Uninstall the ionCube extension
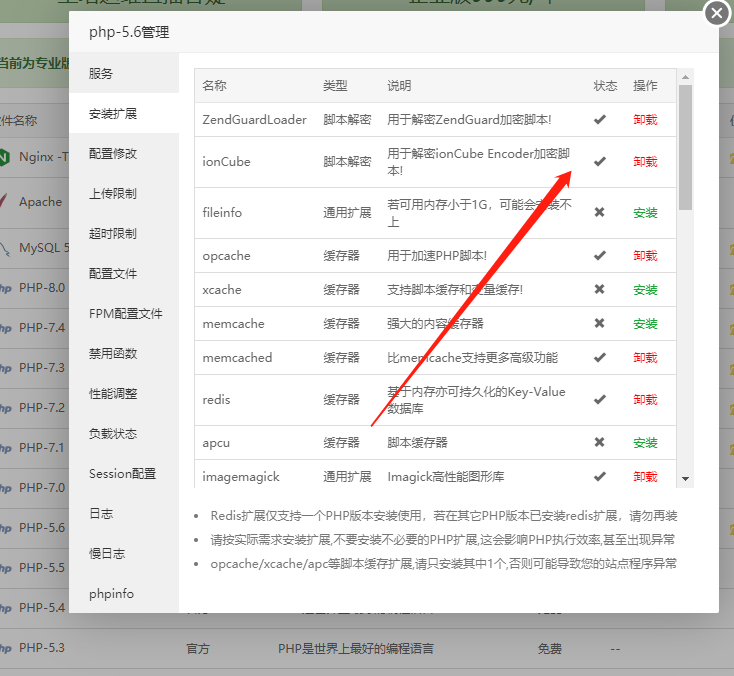The width and height of the screenshot is (734, 676). [645, 162]
